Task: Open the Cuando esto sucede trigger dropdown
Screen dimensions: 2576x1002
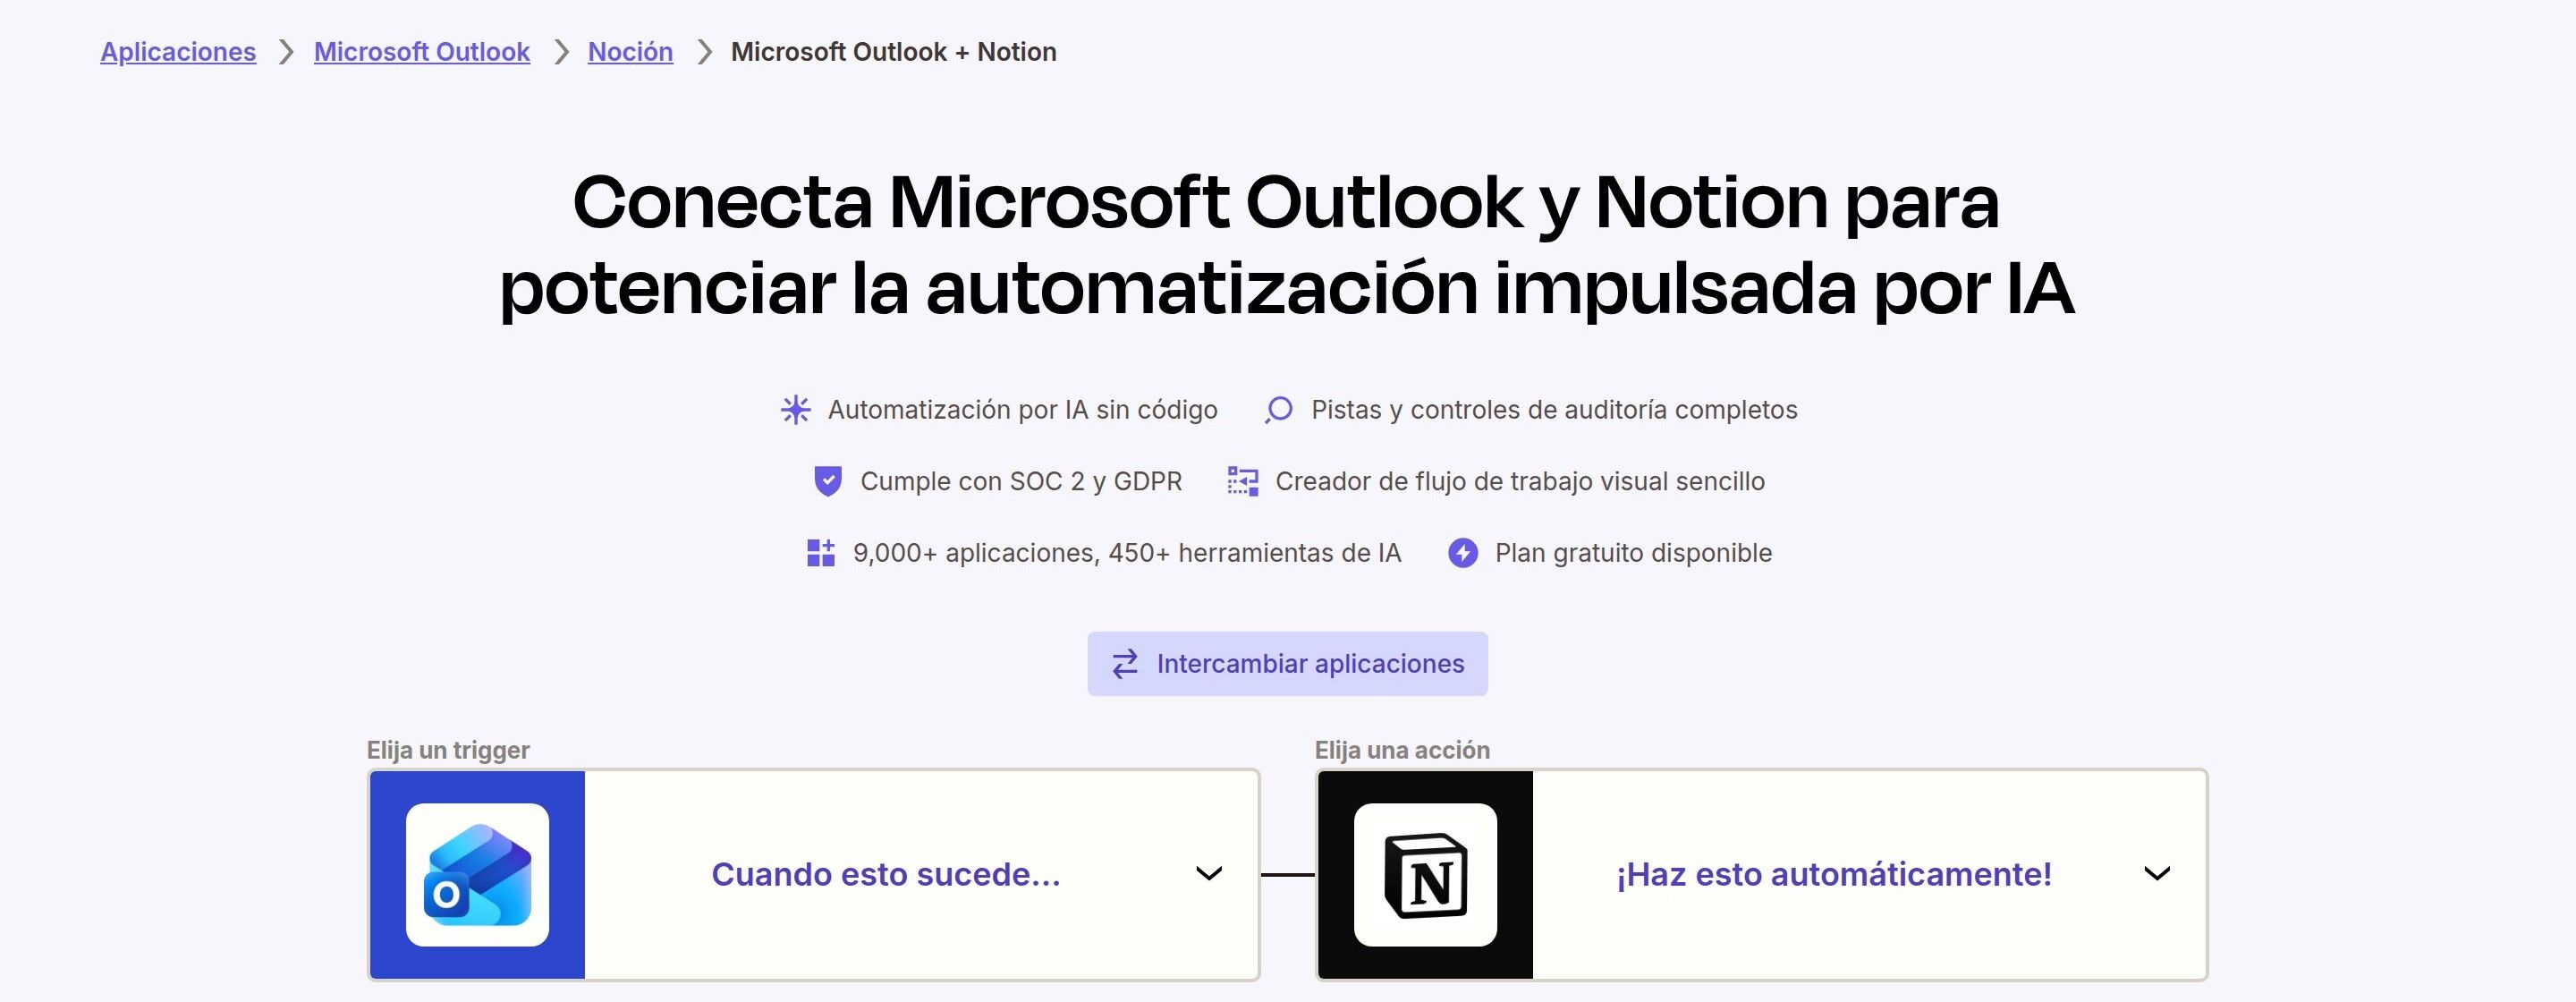Action: [813, 875]
